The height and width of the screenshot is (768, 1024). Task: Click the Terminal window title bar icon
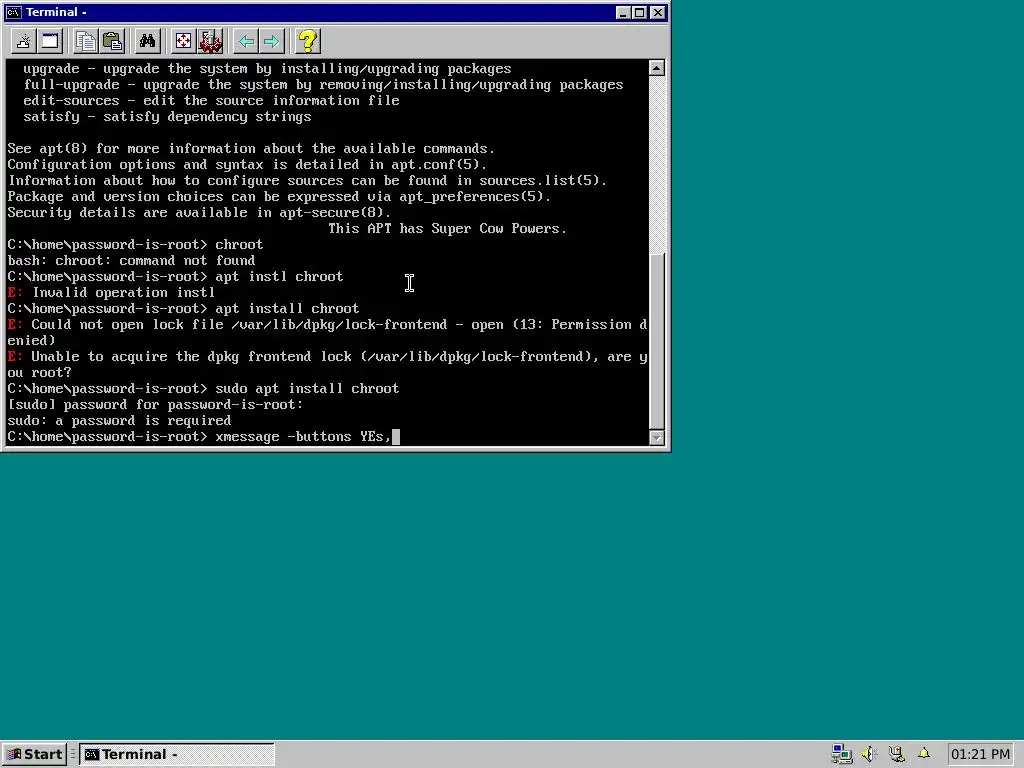pos(13,12)
